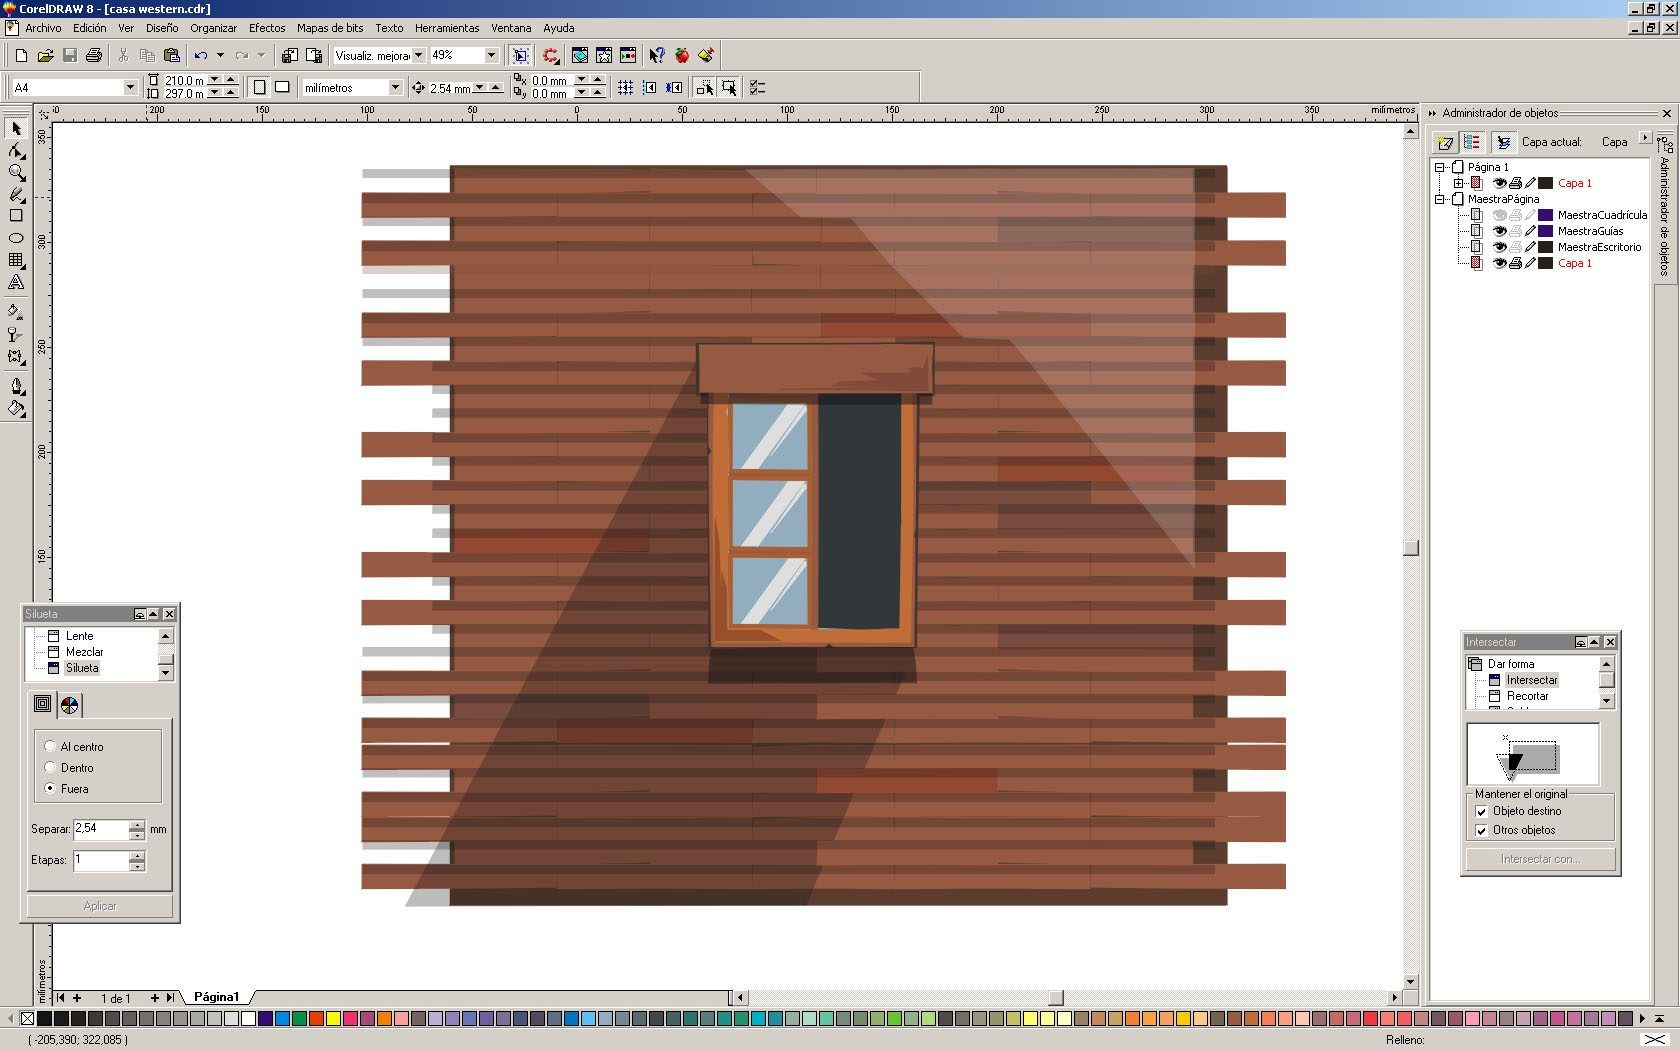The width and height of the screenshot is (1680, 1050).
Task: Select the Pick tool in toolbox
Action: tap(16, 129)
